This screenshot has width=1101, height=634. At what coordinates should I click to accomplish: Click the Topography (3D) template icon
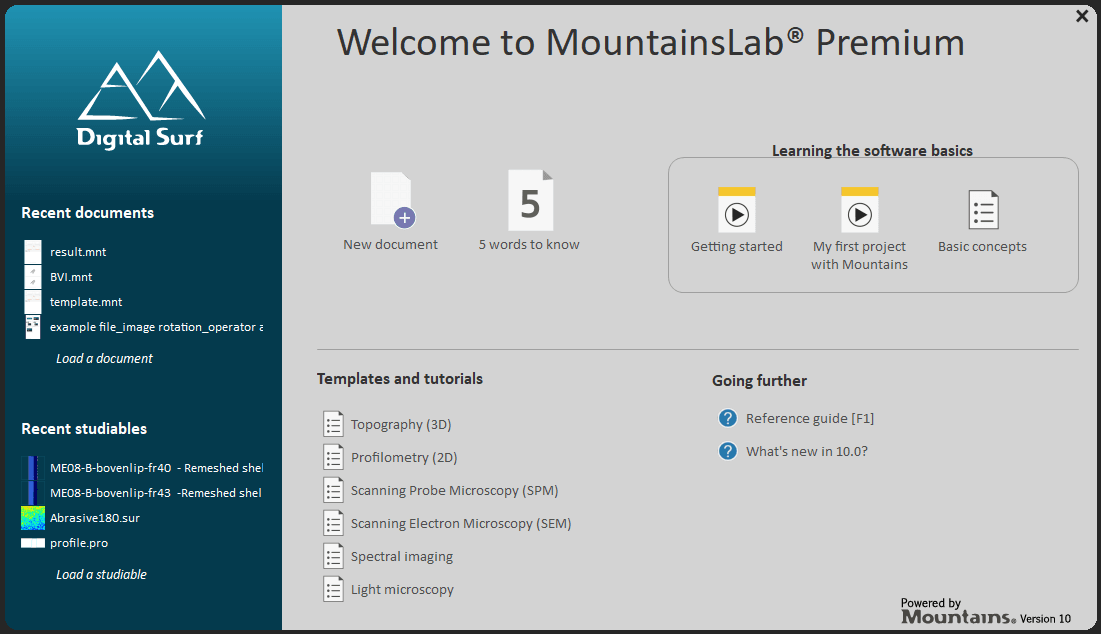[334, 424]
